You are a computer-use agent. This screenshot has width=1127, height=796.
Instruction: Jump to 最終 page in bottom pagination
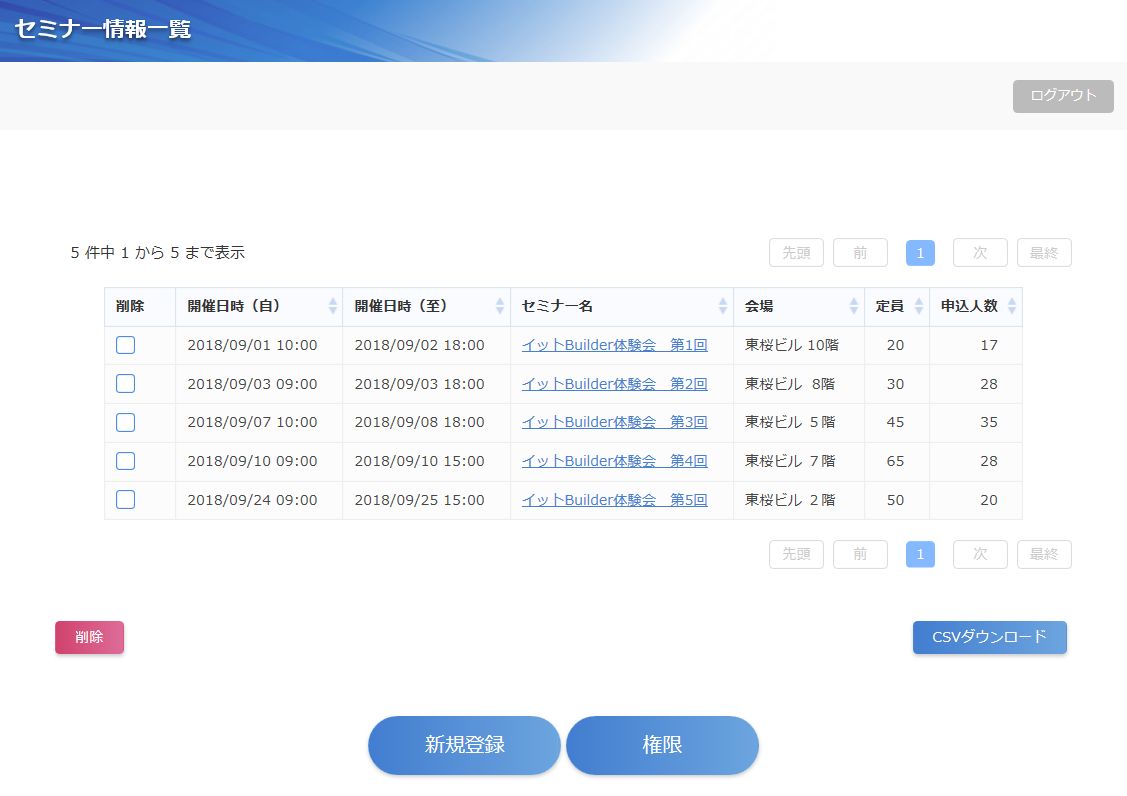click(x=1043, y=554)
